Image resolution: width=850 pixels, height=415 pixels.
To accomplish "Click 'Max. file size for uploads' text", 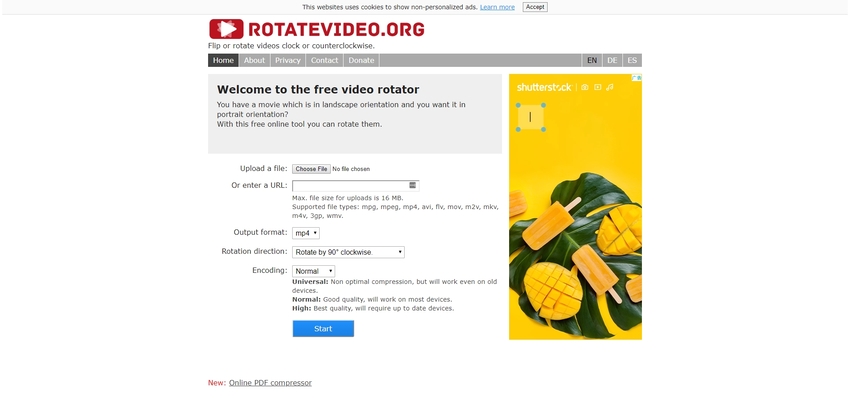I will point(347,198).
